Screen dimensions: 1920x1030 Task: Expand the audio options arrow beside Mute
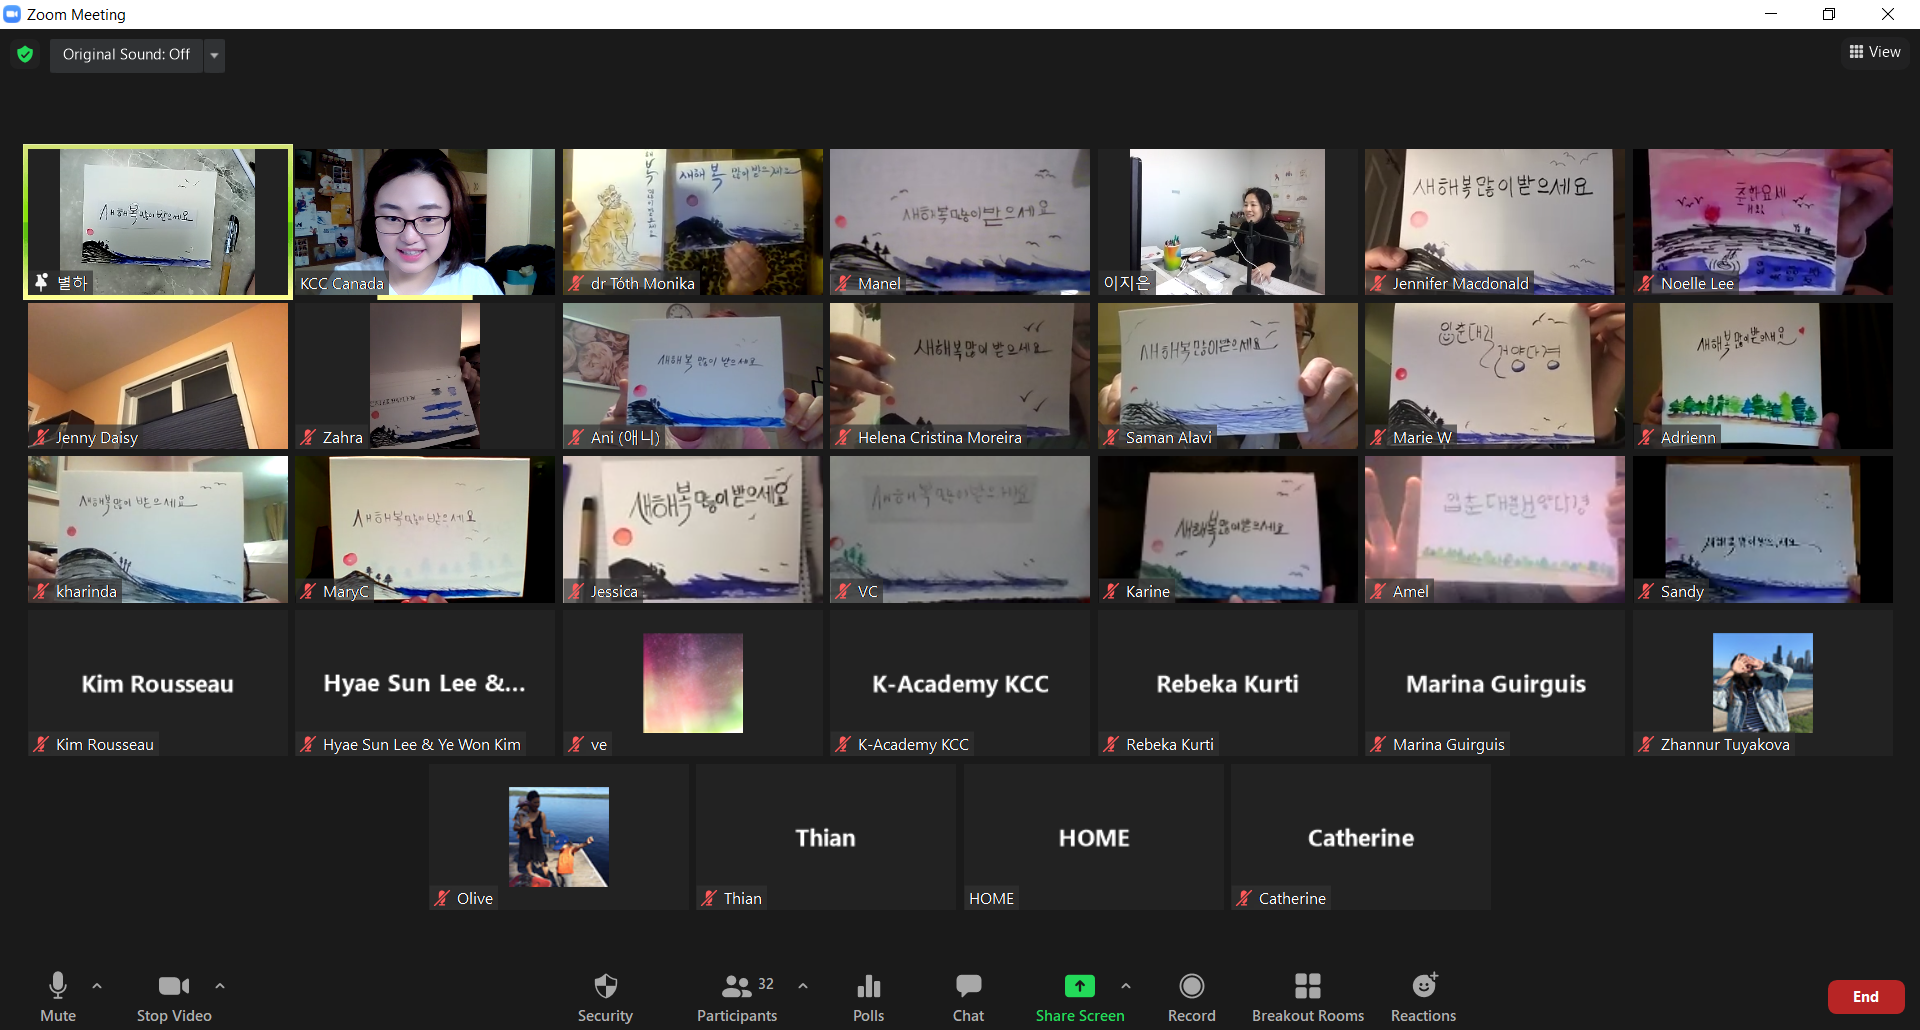coord(97,986)
